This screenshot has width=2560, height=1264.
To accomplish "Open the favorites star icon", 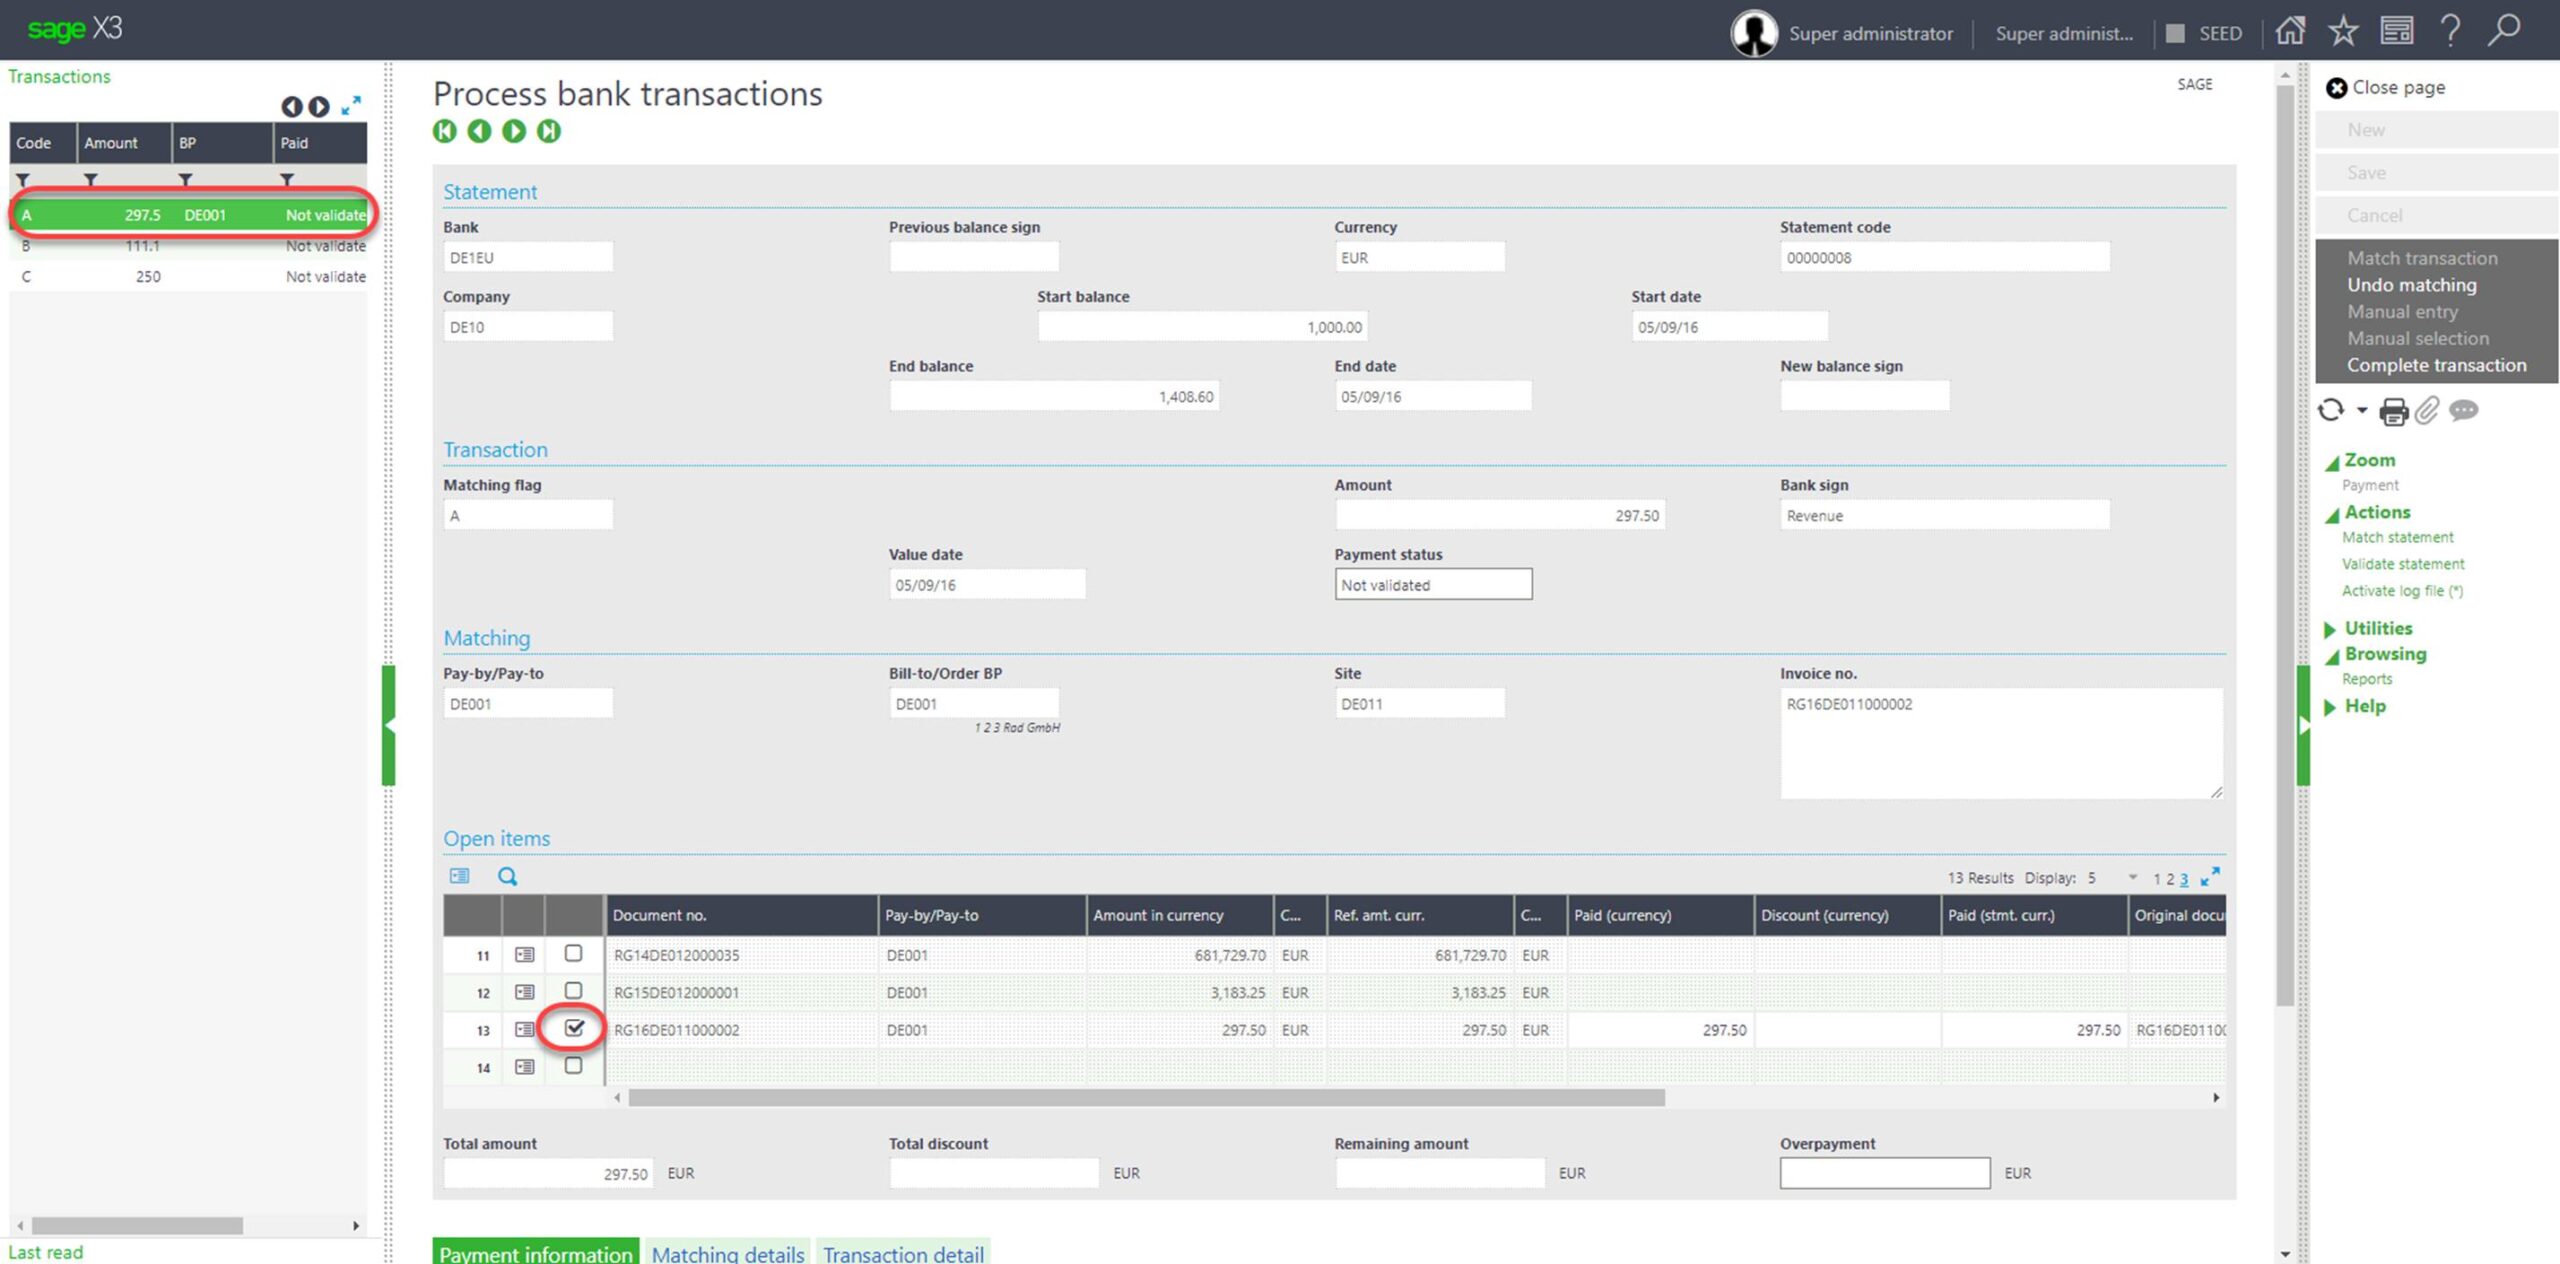I will pos(2343,31).
